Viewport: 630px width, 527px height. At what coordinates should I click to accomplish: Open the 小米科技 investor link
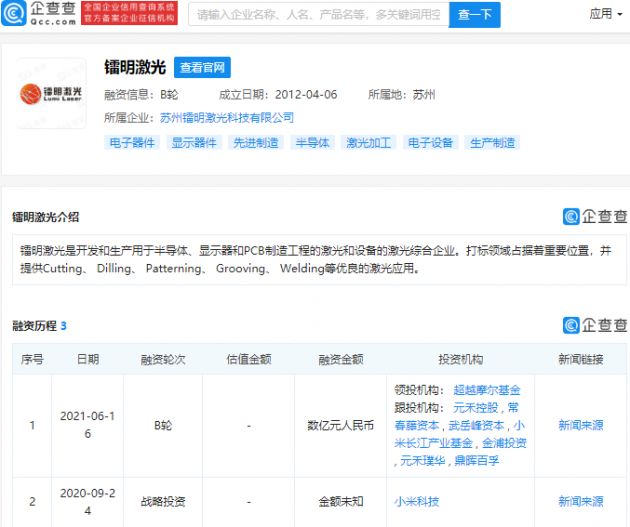point(417,502)
